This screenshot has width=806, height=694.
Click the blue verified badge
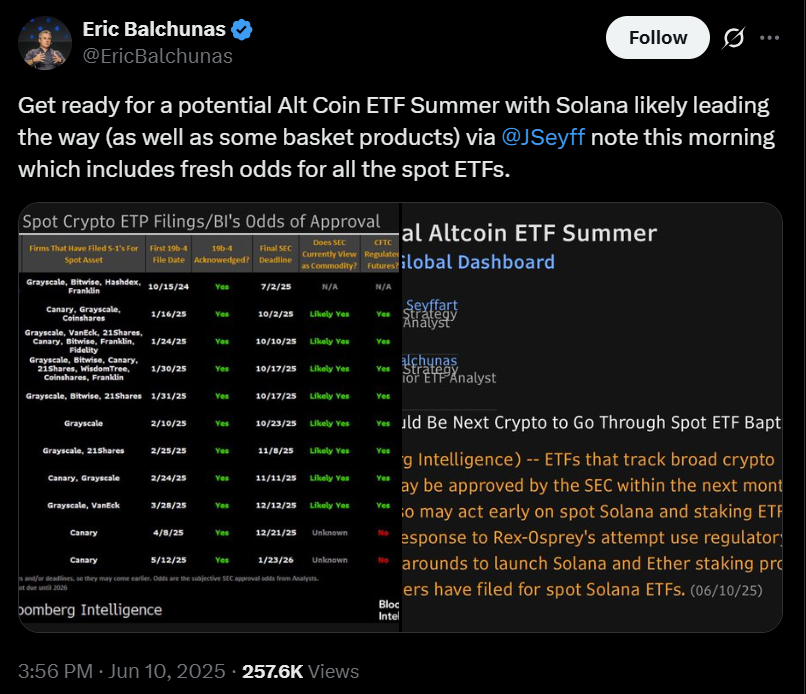242,29
